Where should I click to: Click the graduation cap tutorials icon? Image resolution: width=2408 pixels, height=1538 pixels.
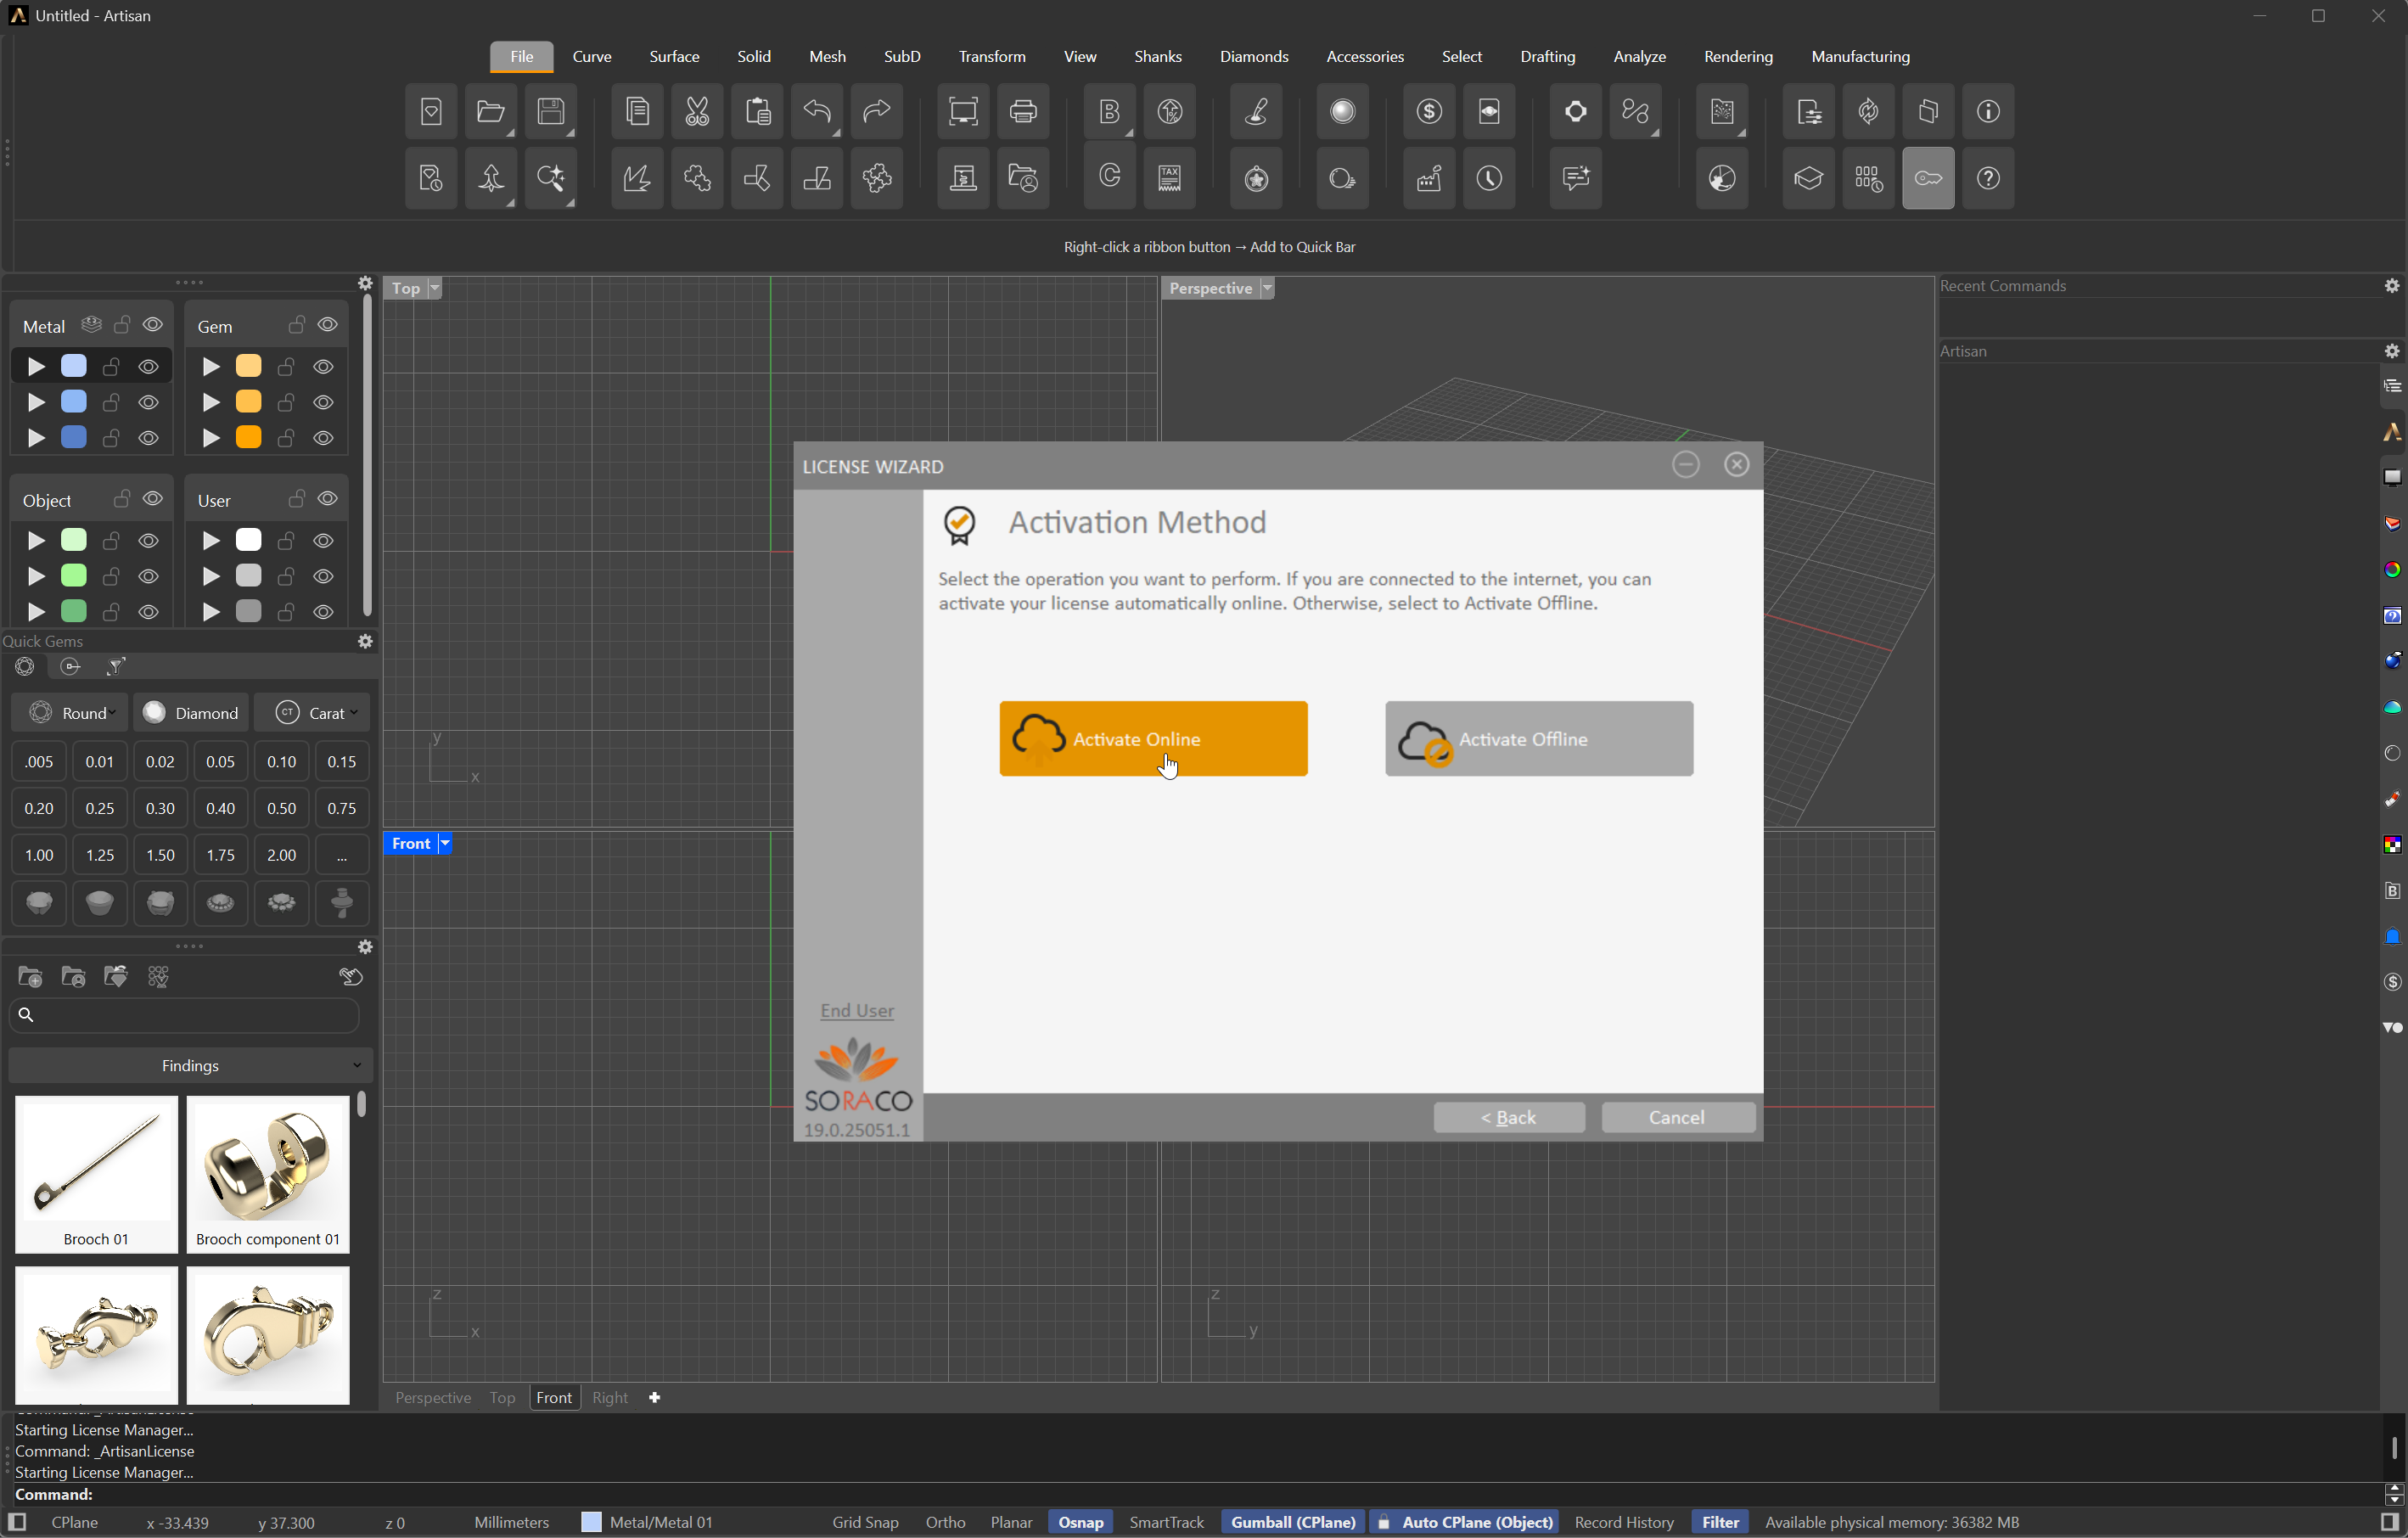[1808, 178]
